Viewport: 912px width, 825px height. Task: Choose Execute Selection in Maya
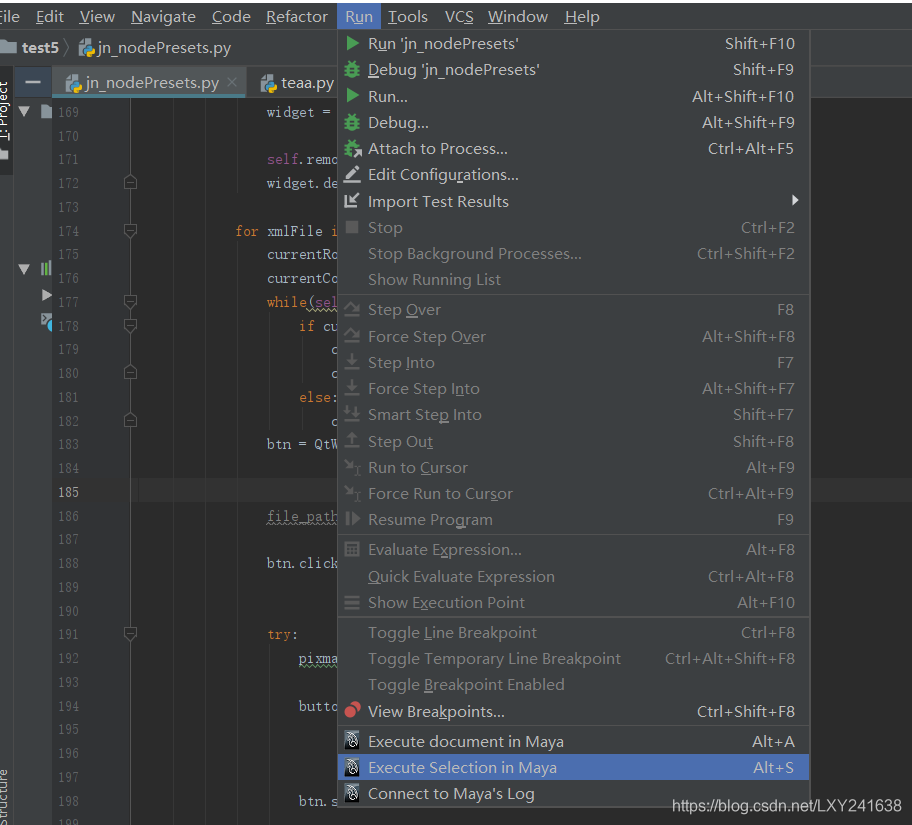point(573,767)
